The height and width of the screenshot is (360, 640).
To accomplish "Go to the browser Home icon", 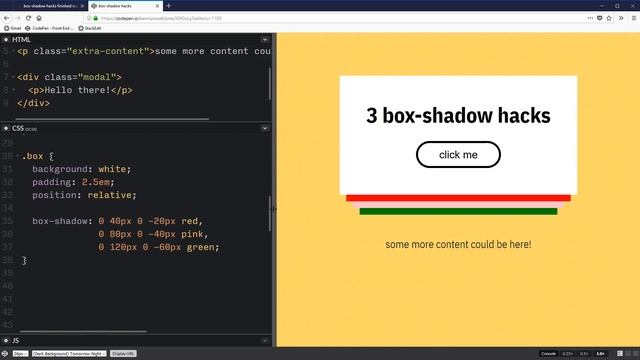I will click(x=39, y=18).
